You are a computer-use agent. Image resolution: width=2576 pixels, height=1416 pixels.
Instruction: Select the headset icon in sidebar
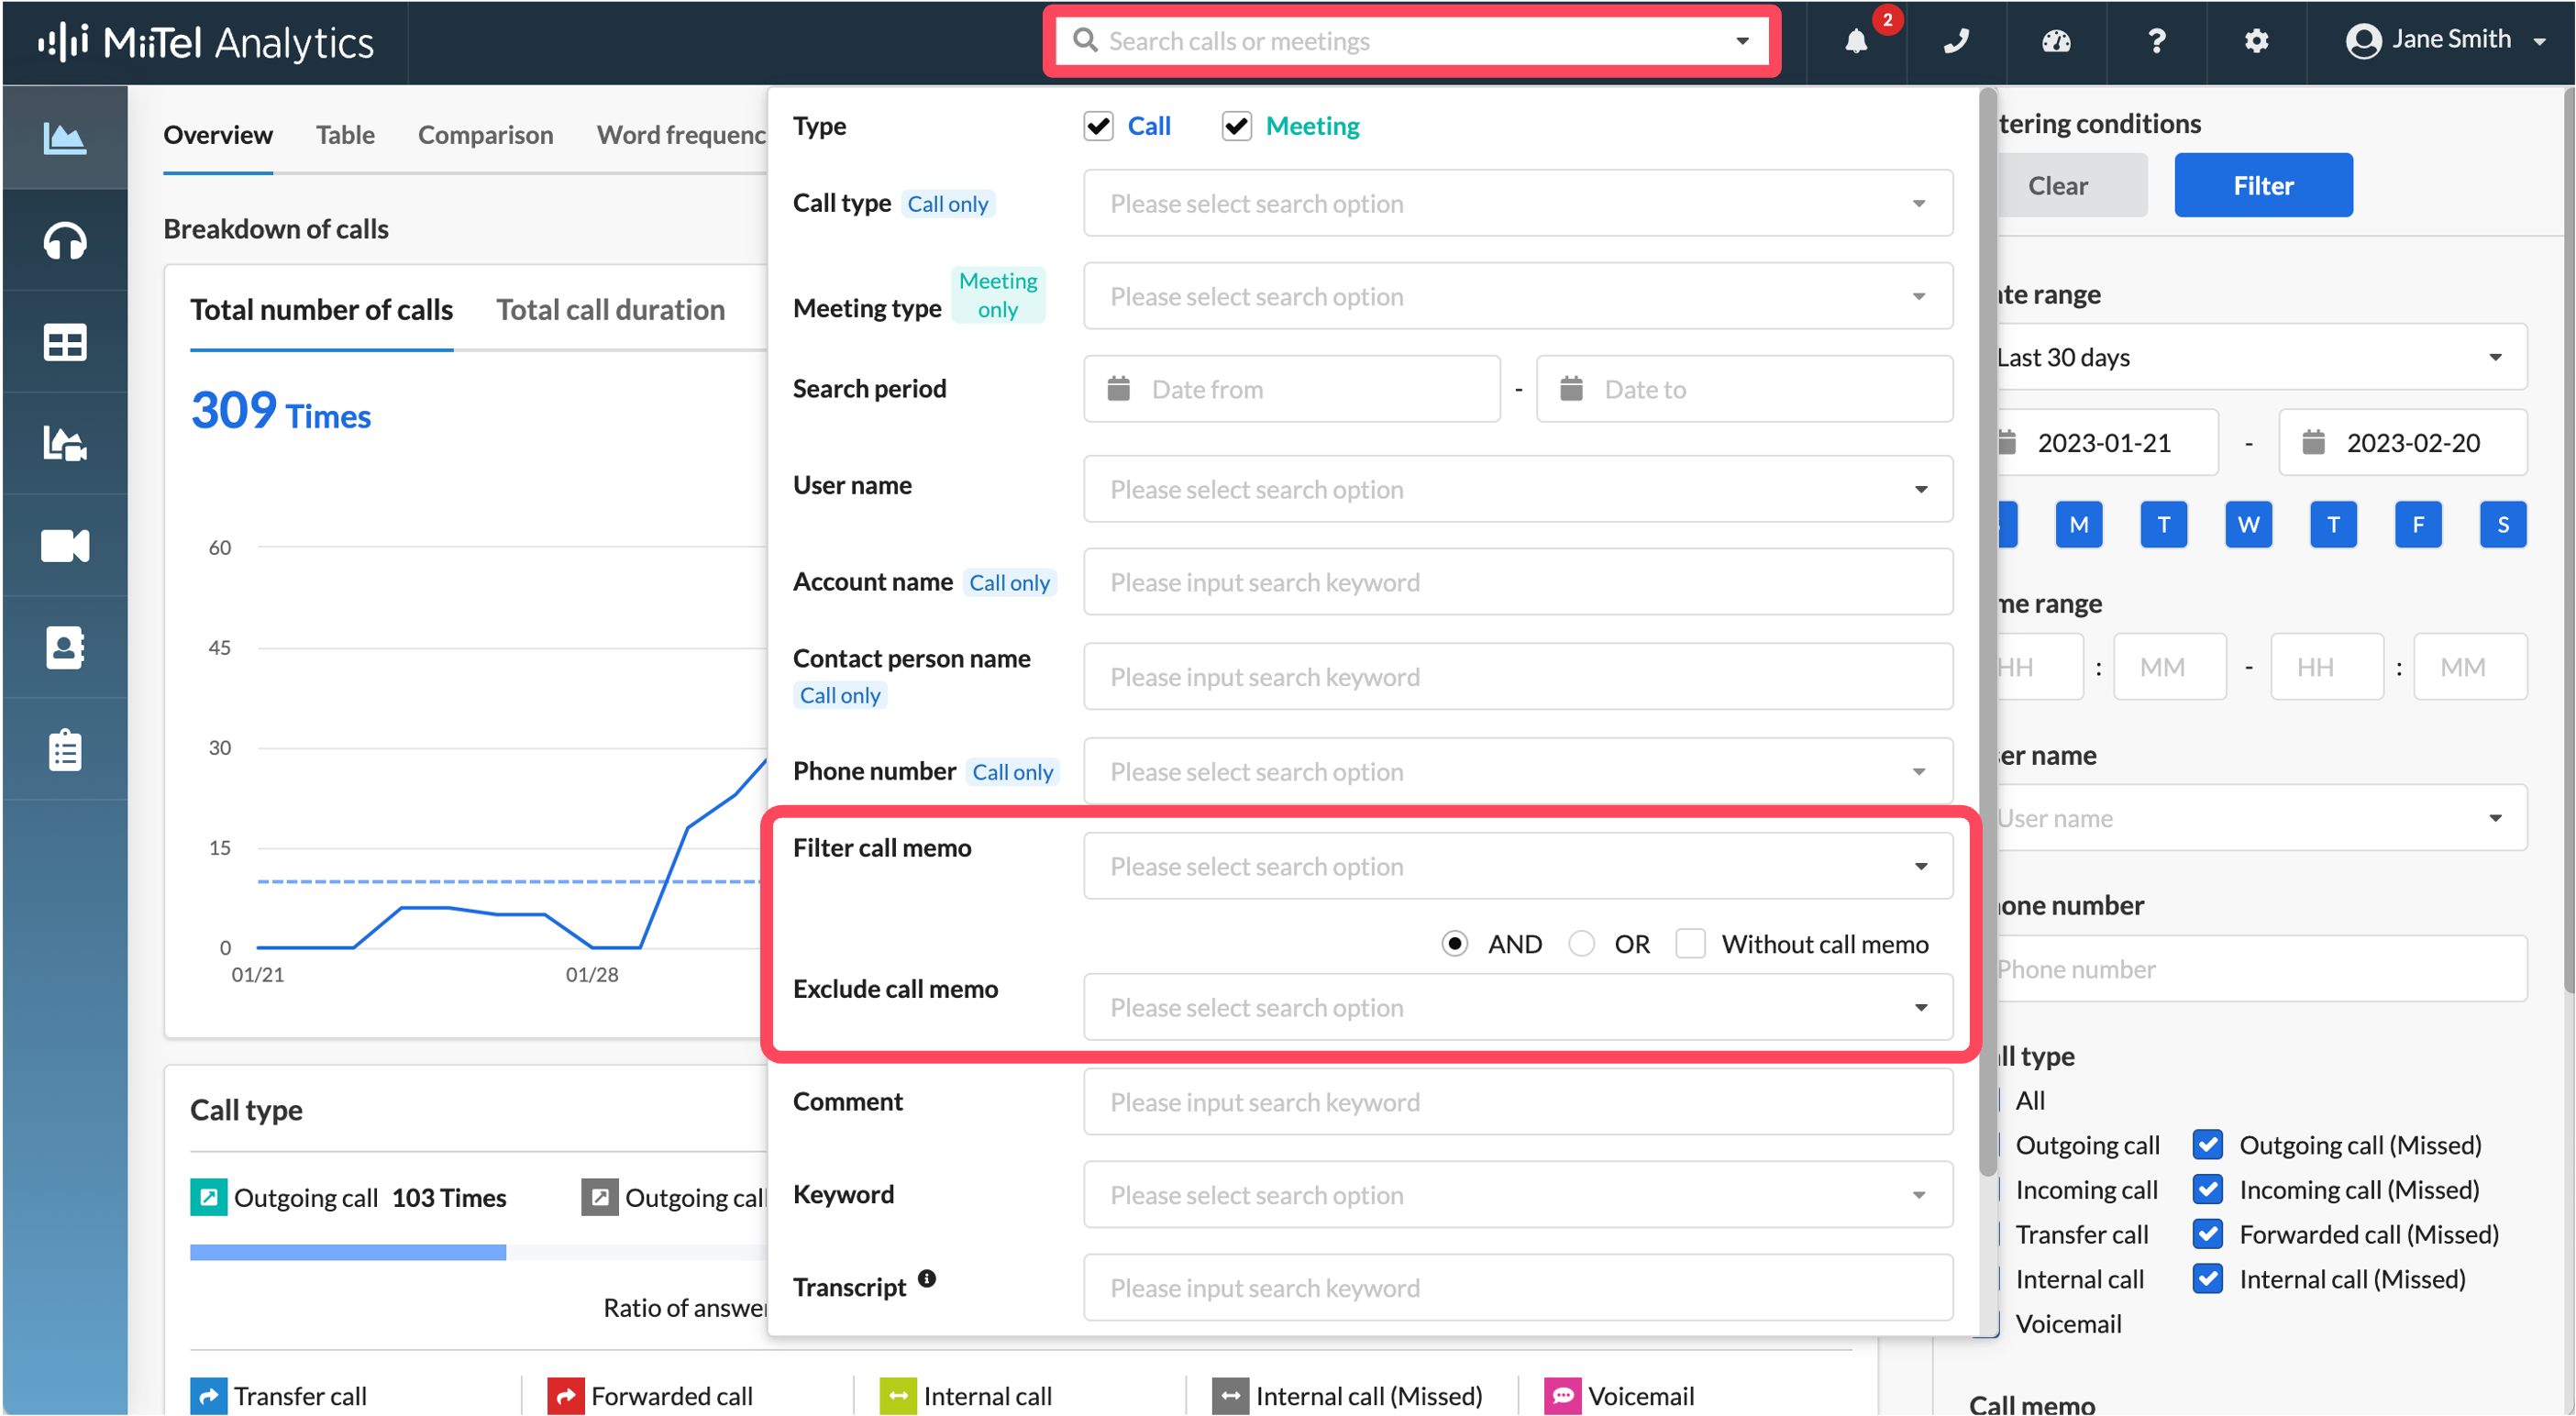tap(65, 241)
